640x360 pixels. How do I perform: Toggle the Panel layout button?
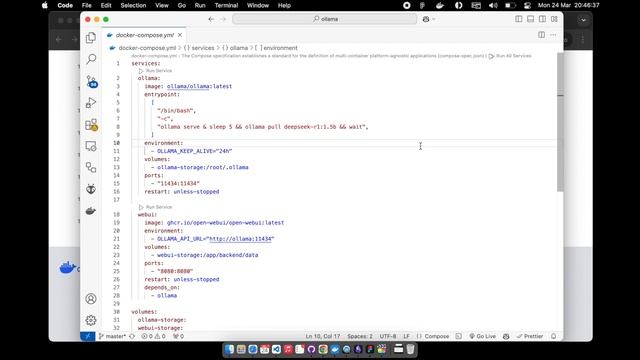coord(530,19)
